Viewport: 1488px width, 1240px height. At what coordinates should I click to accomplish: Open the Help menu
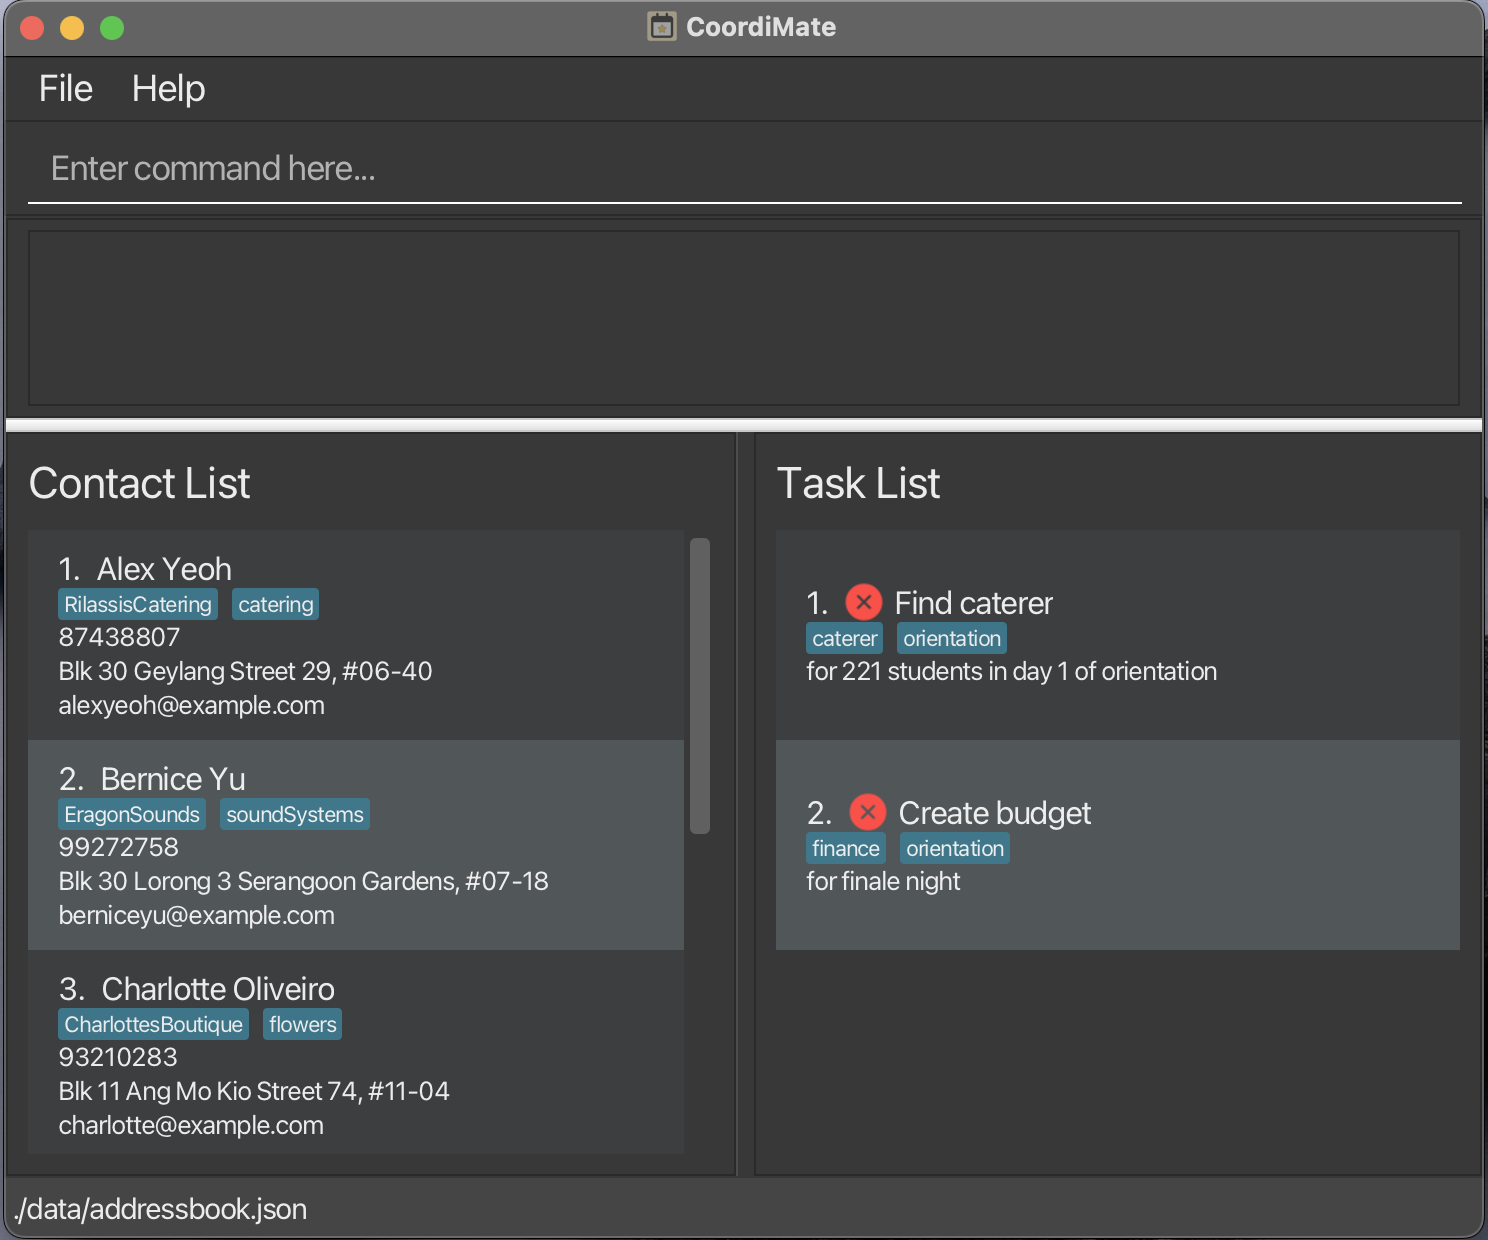pos(168,89)
